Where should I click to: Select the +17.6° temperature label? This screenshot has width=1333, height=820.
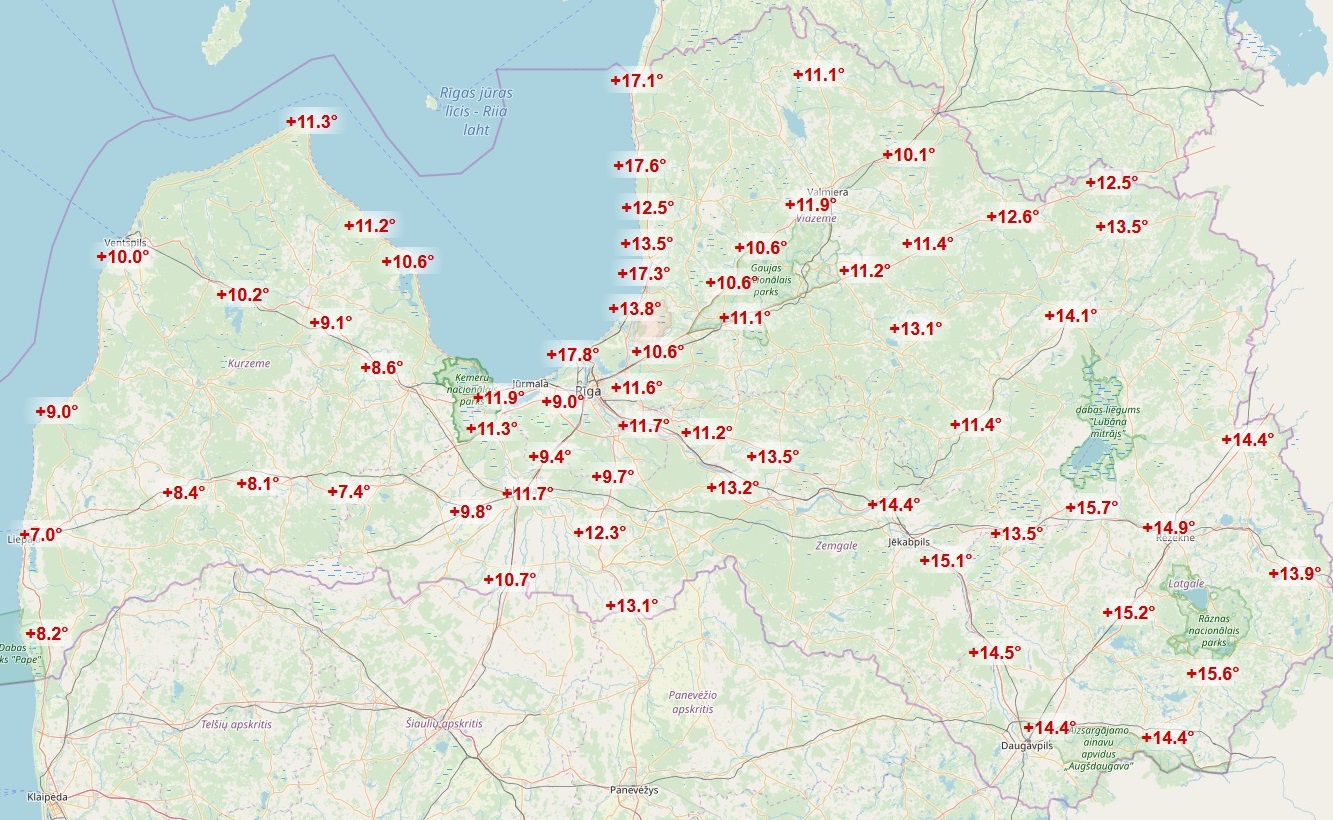click(x=639, y=166)
